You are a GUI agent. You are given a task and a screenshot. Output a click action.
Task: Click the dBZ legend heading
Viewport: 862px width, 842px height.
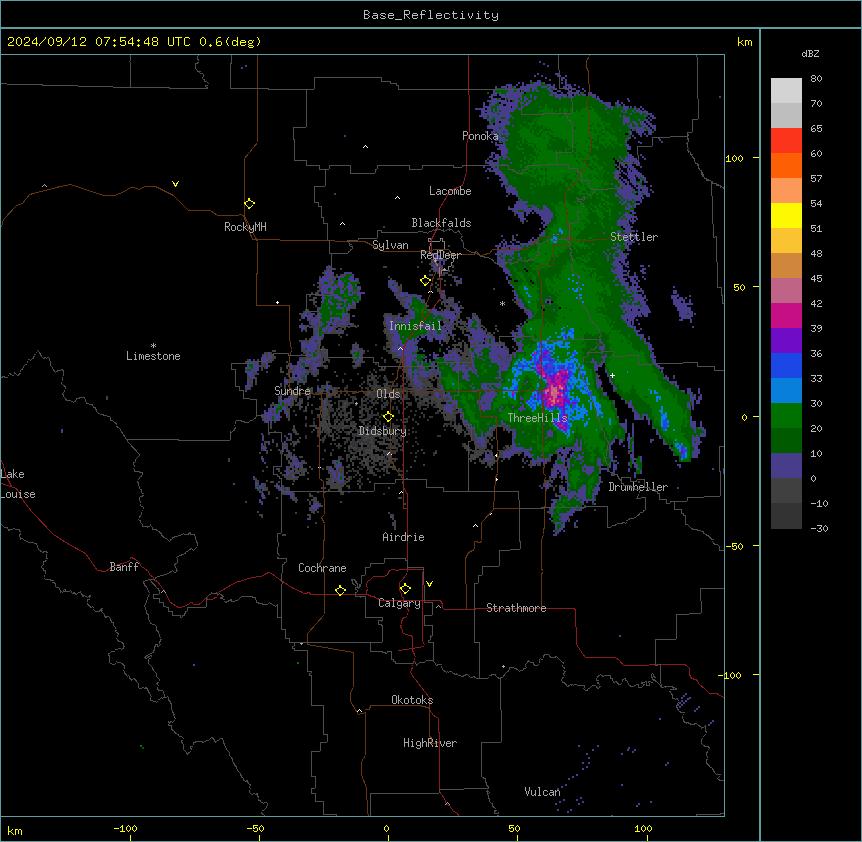(x=810, y=53)
